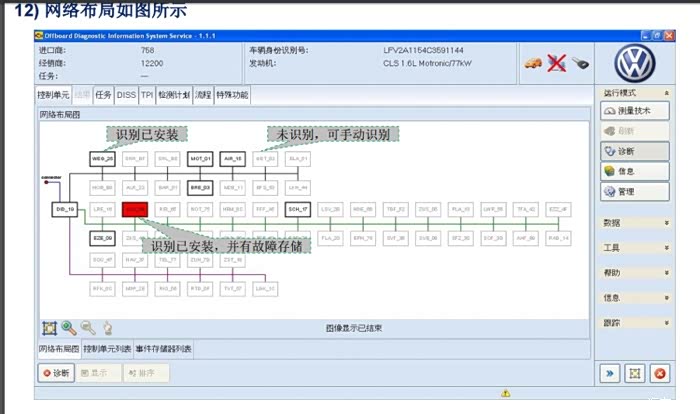Open the 测量技术 measurement mode

click(x=635, y=111)
